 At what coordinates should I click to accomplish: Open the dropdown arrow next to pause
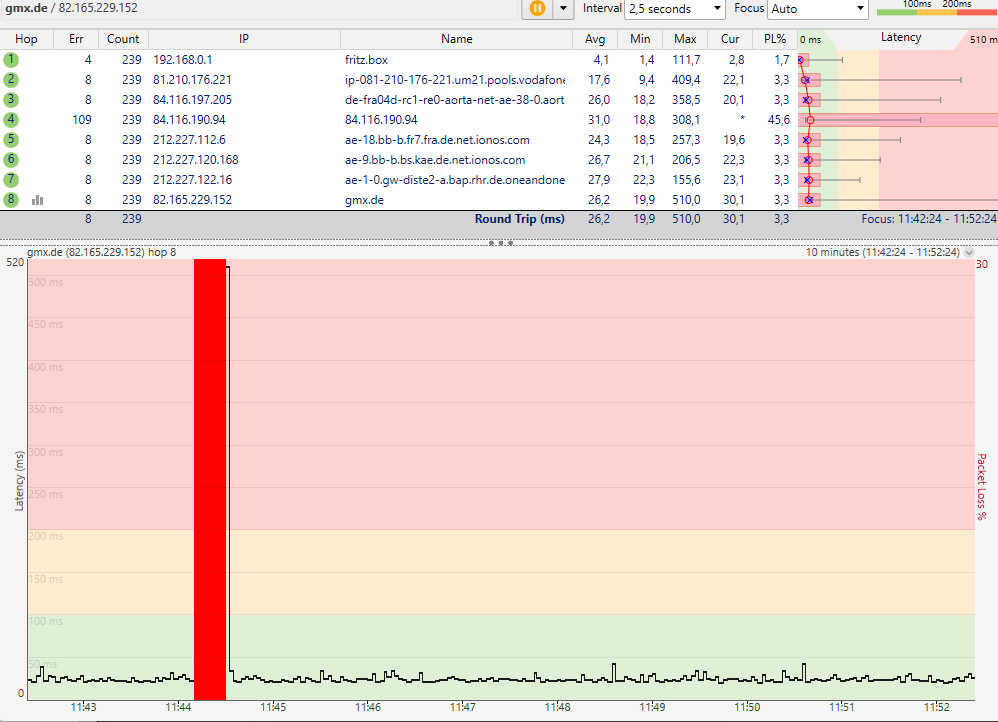(x=563, y=8)
